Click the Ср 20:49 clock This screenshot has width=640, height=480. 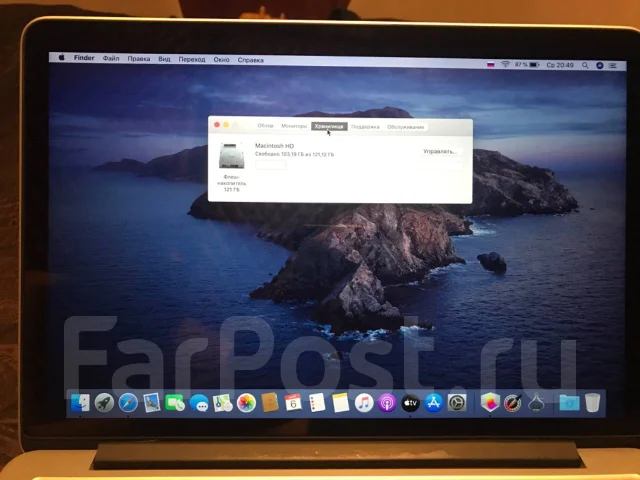click(x=560, y=65)
